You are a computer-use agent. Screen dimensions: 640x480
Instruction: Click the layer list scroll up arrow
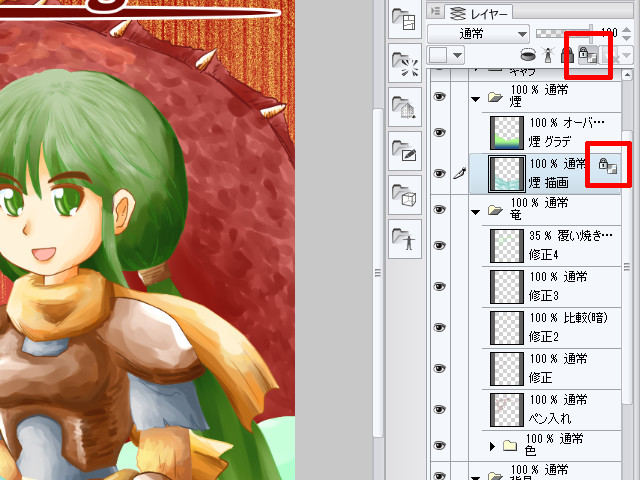(627, 75)
